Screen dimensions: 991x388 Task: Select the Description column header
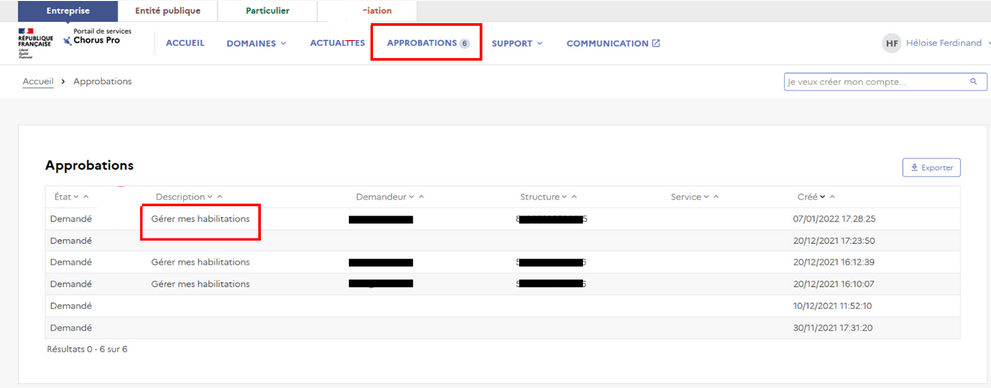180,197
